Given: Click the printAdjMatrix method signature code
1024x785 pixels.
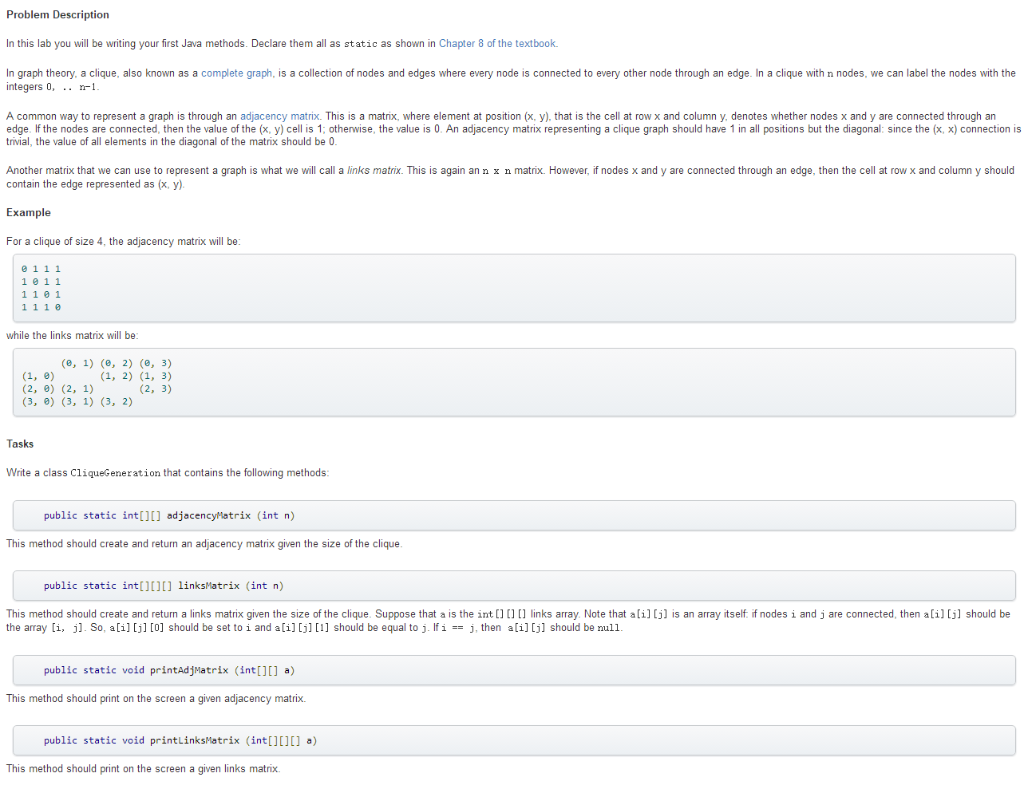Looking at the screenshot, I should [169, 670].
